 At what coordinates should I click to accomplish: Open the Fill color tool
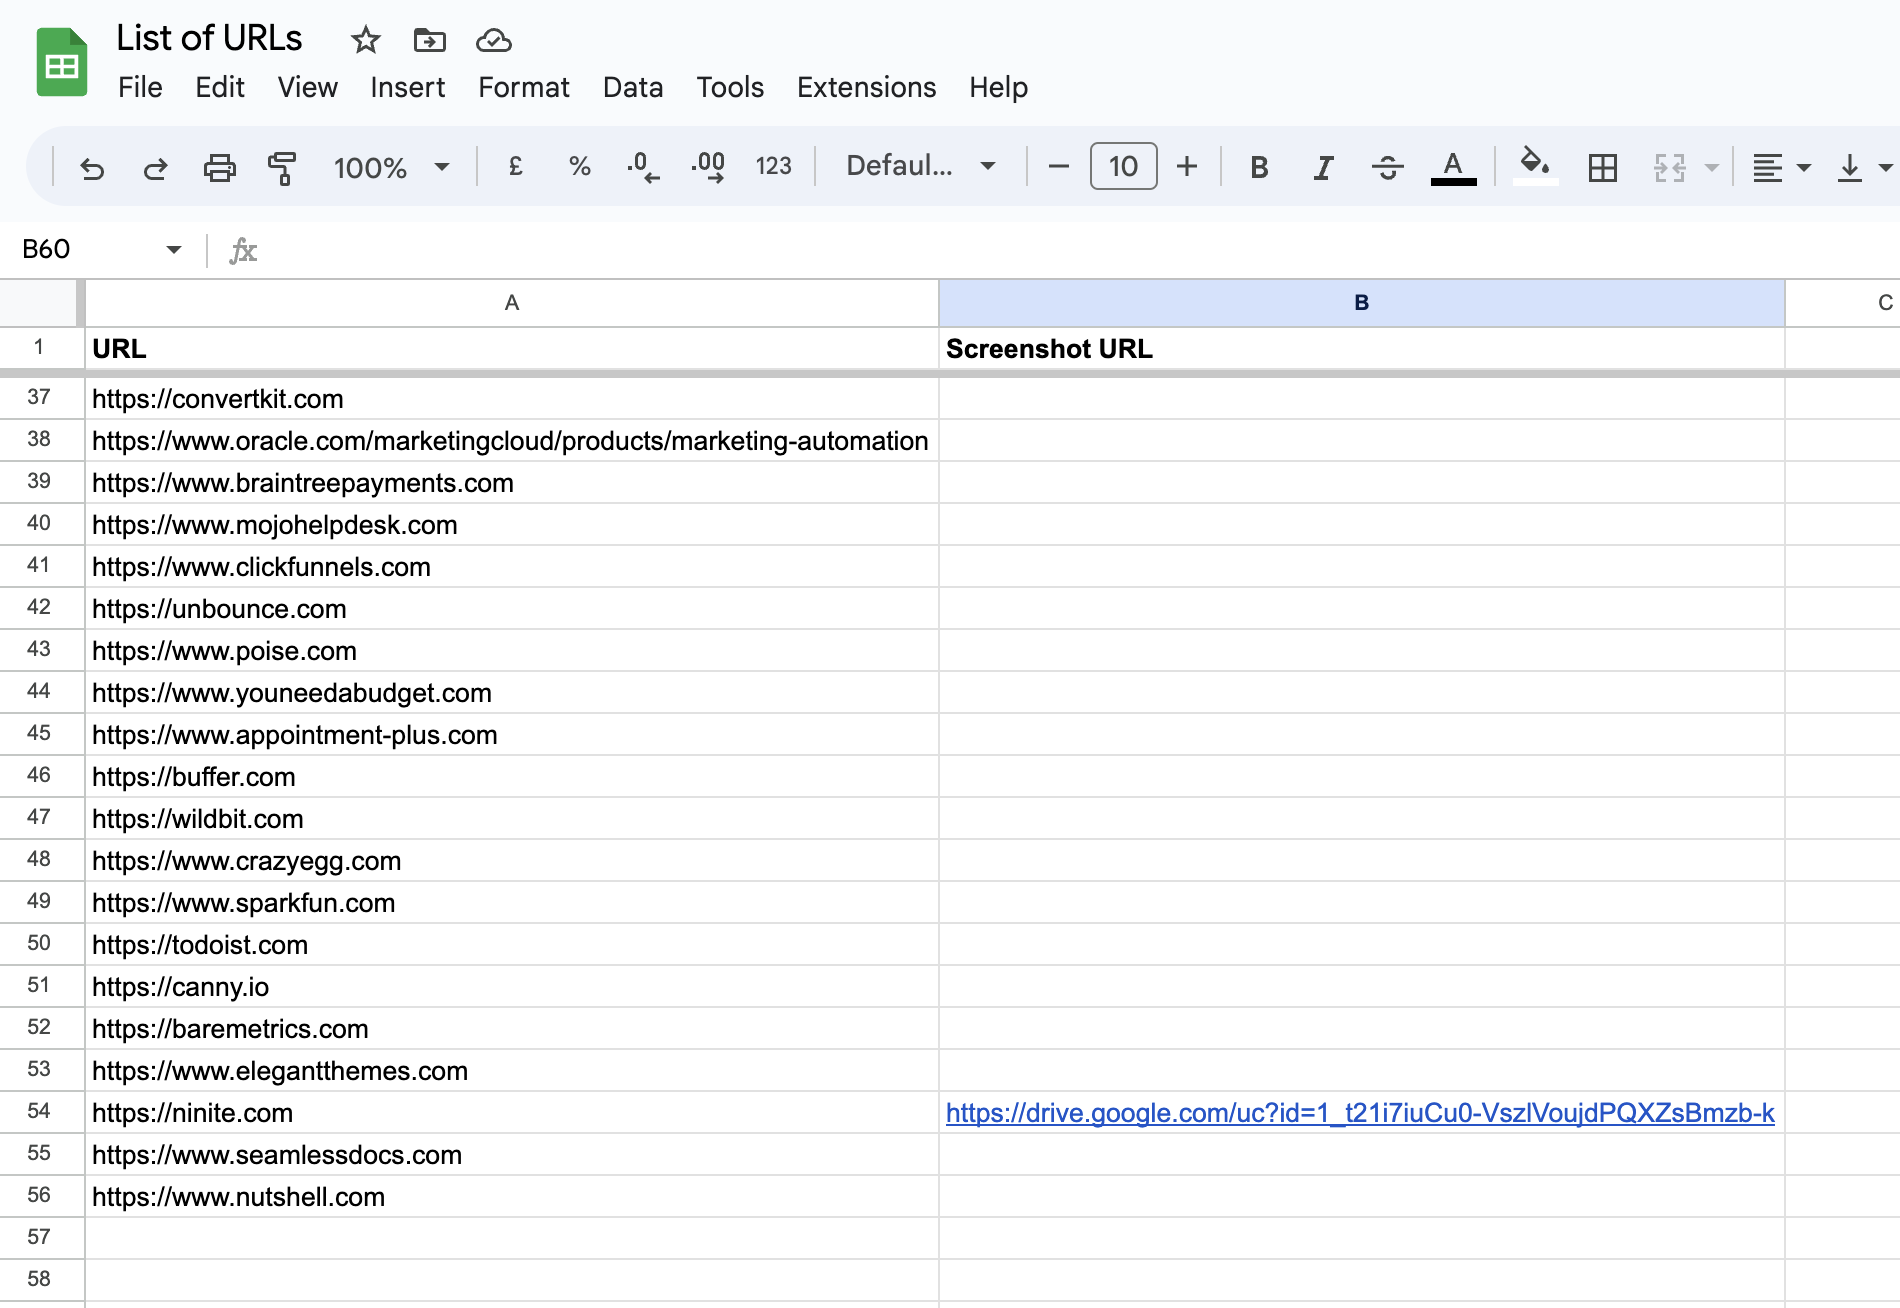(x=1533, y=167)
